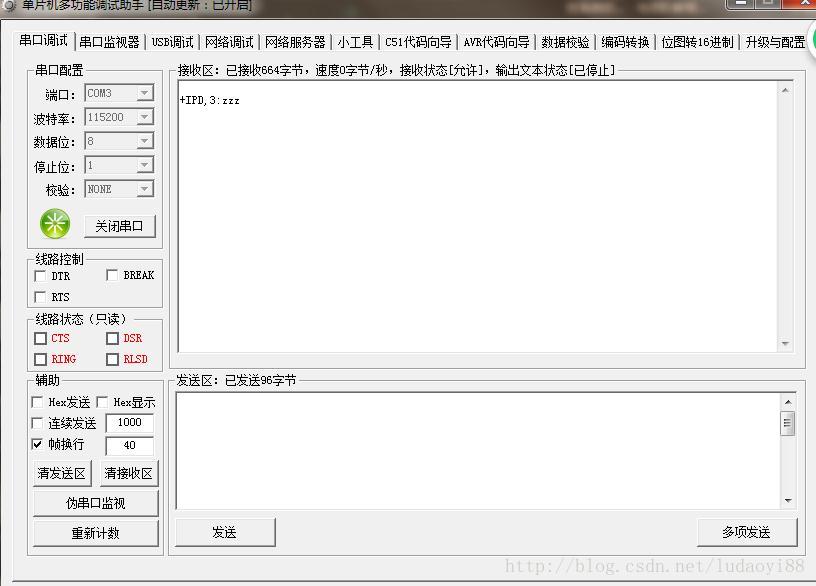Click the receive area scrollbar up arrow

point(785,91)
